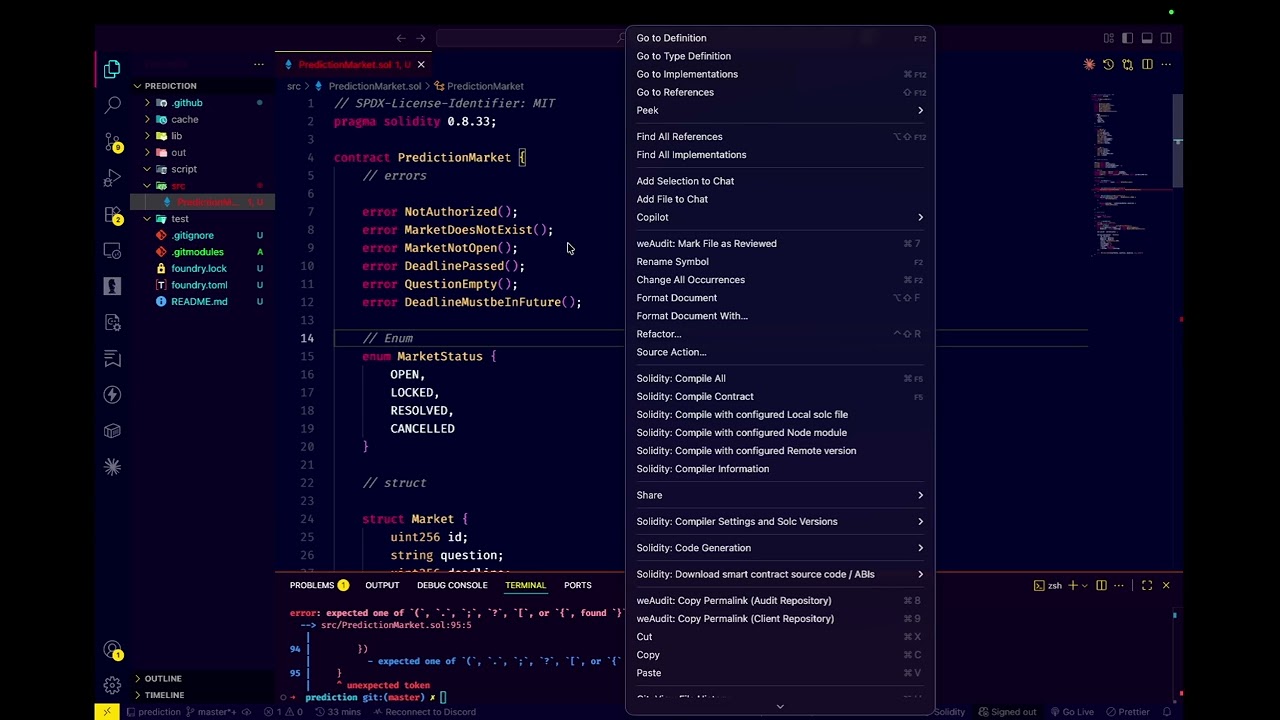
Task: Open editor More Actions ellipsis
Action: [1166, 64]
